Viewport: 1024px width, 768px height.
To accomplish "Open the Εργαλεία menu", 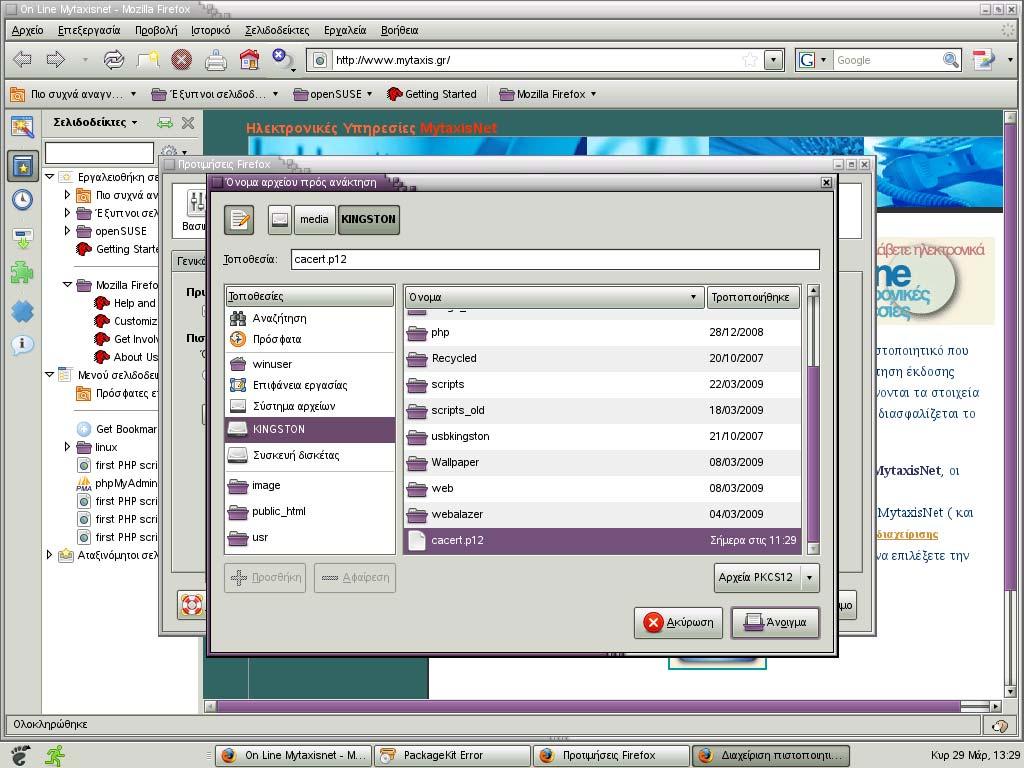I will (345, 30).
